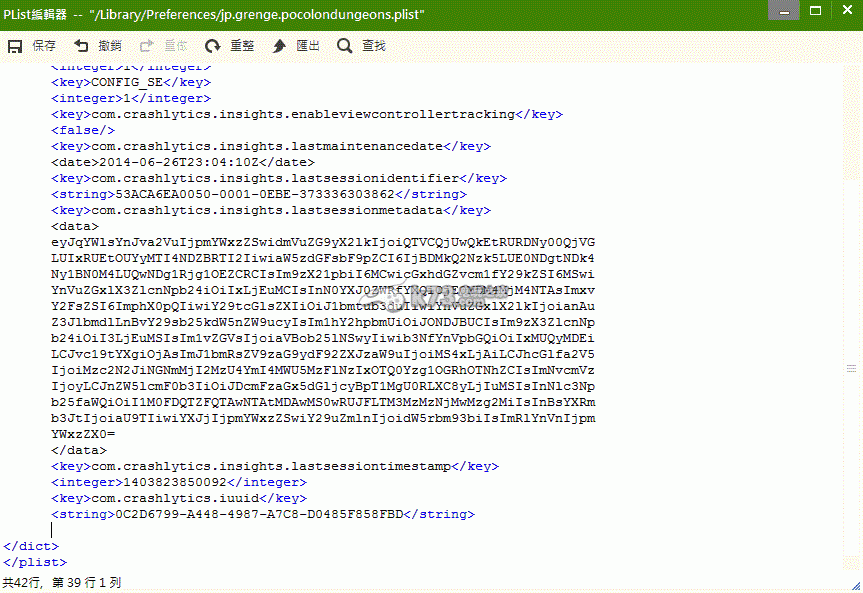Click the greyed 重做 (Redo) icon
This screenshot has width=863, height=593.
[x=147, y=46]
